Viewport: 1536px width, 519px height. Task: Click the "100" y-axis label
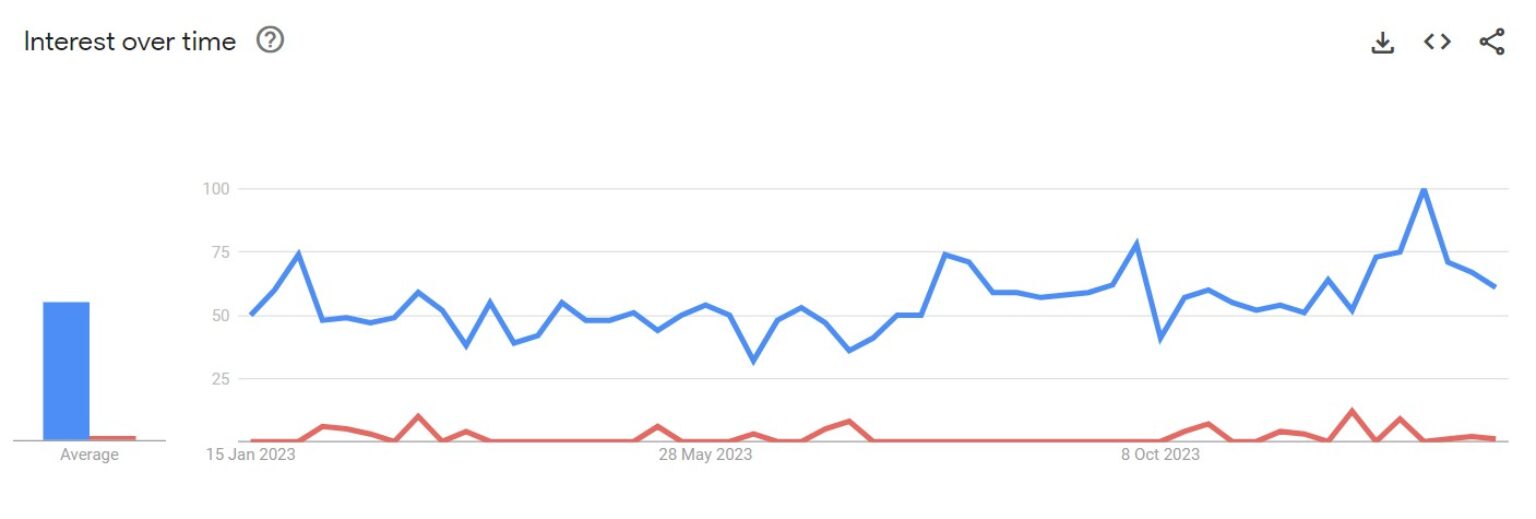[216, 189]
